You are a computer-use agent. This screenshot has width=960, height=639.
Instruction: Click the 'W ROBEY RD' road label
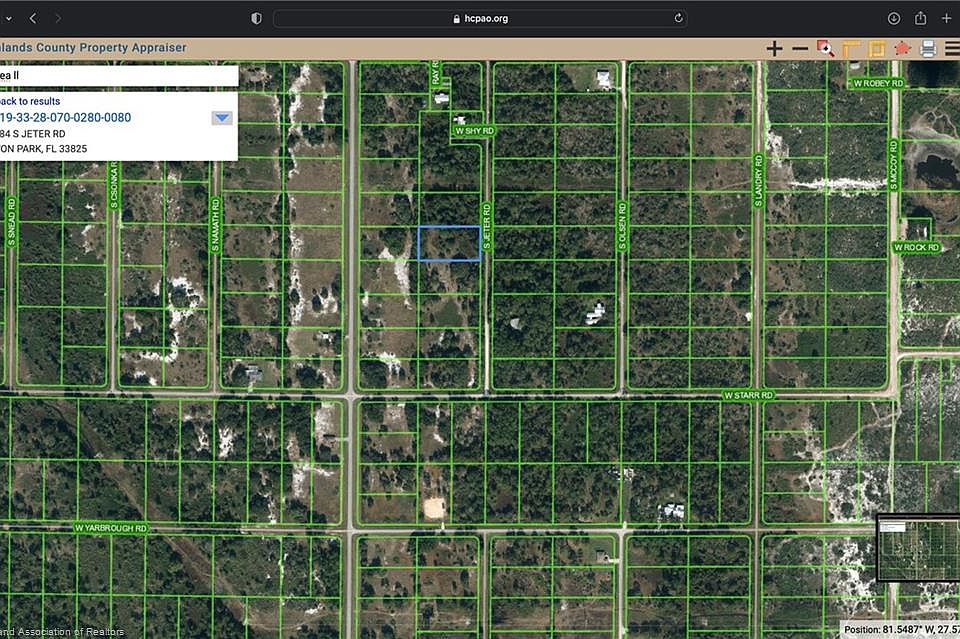click(x=878, y=83)
